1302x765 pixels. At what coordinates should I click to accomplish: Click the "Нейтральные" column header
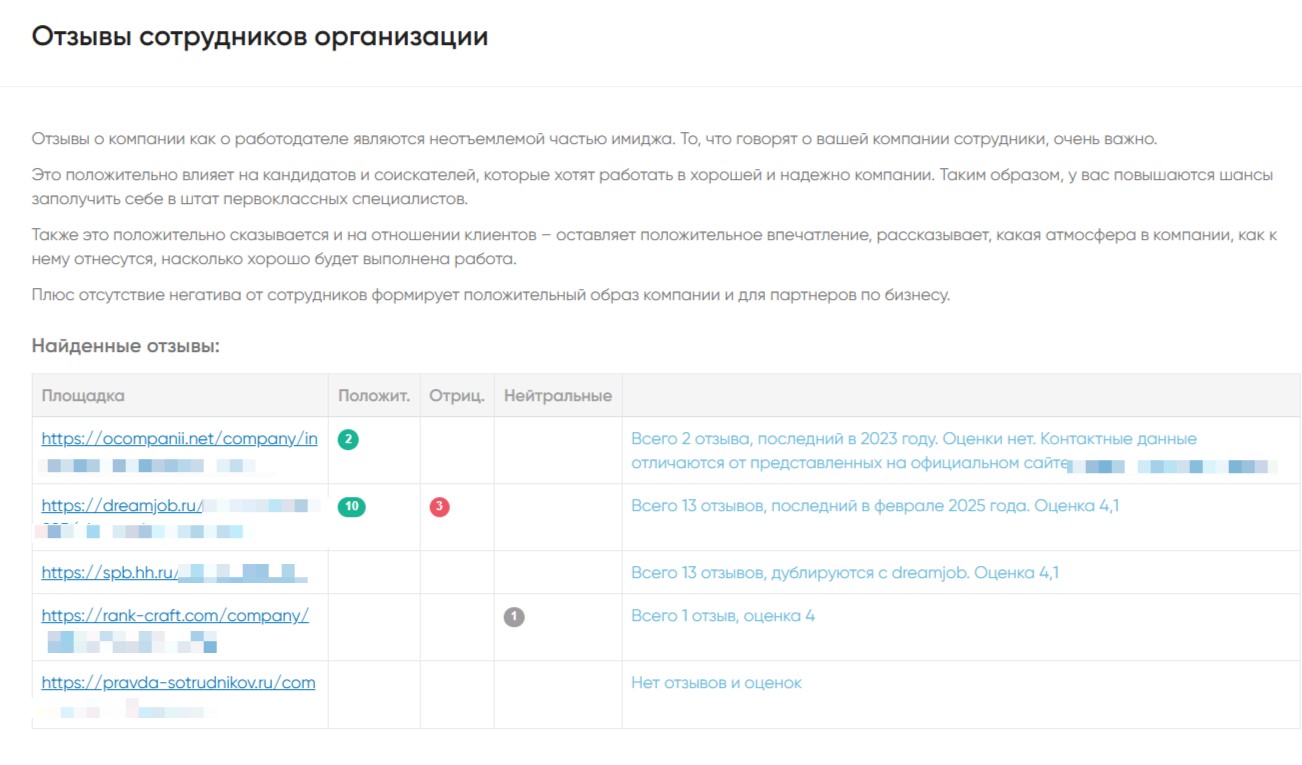click(x=558, y=396)
